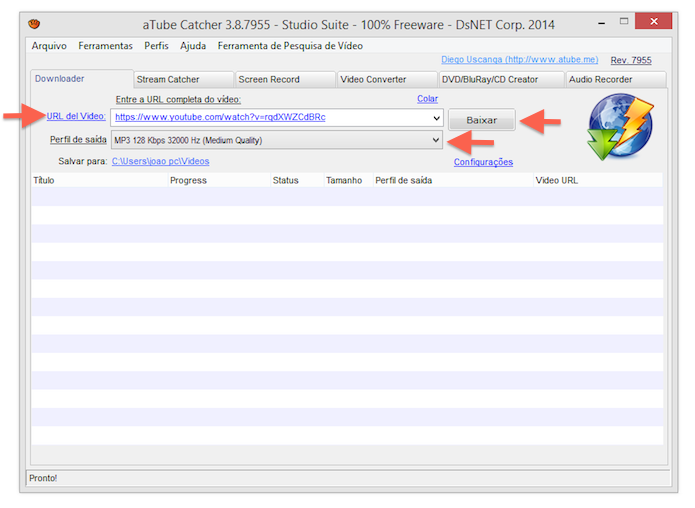Switch to the Stream Catcher tab
The height and width of the screenshot is (508, 695).
pyautogui.click(x=184, y=79)
